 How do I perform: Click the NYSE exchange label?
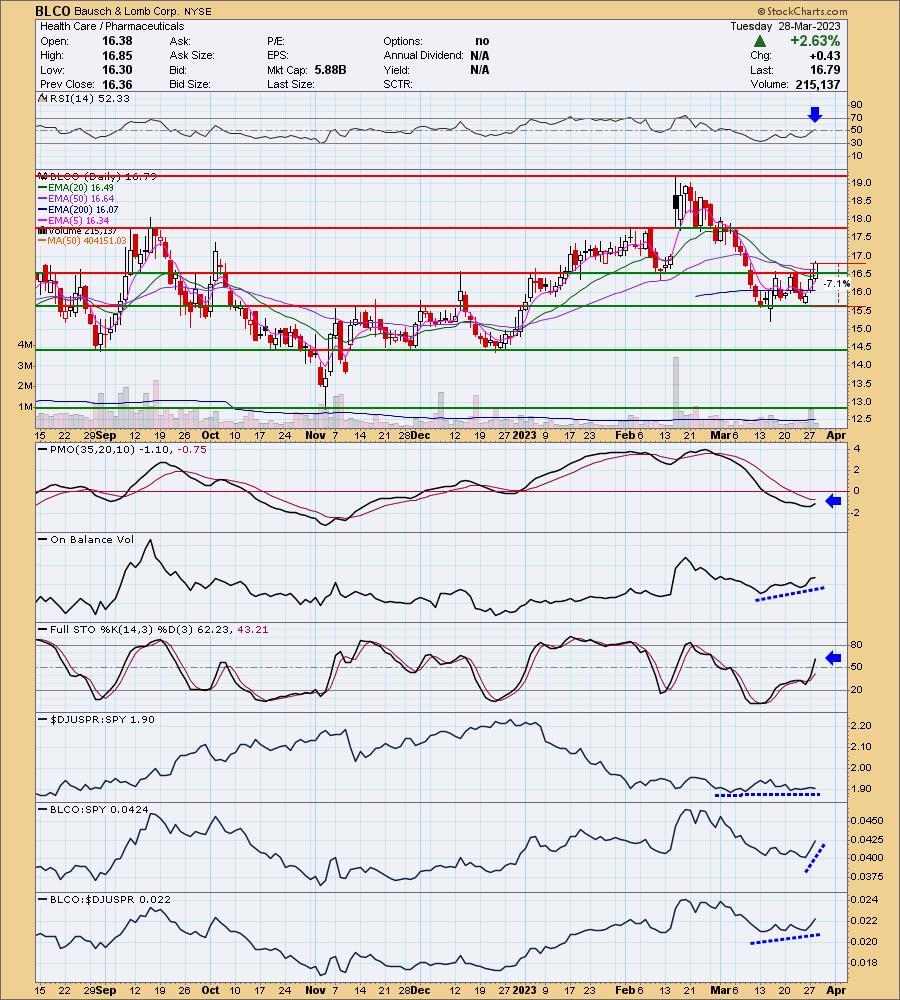[x=198, y=11]
